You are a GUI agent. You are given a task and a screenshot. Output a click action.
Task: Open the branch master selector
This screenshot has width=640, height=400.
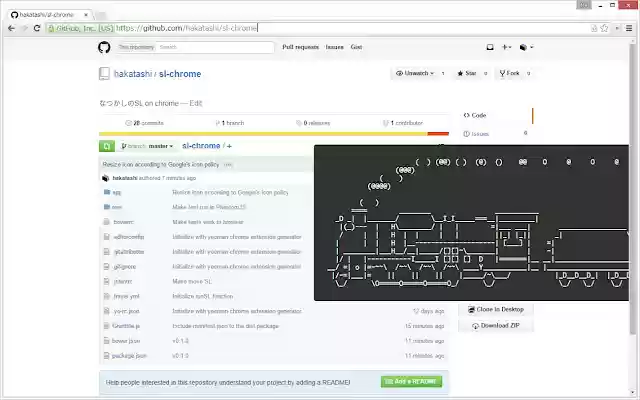pos(147,146)
